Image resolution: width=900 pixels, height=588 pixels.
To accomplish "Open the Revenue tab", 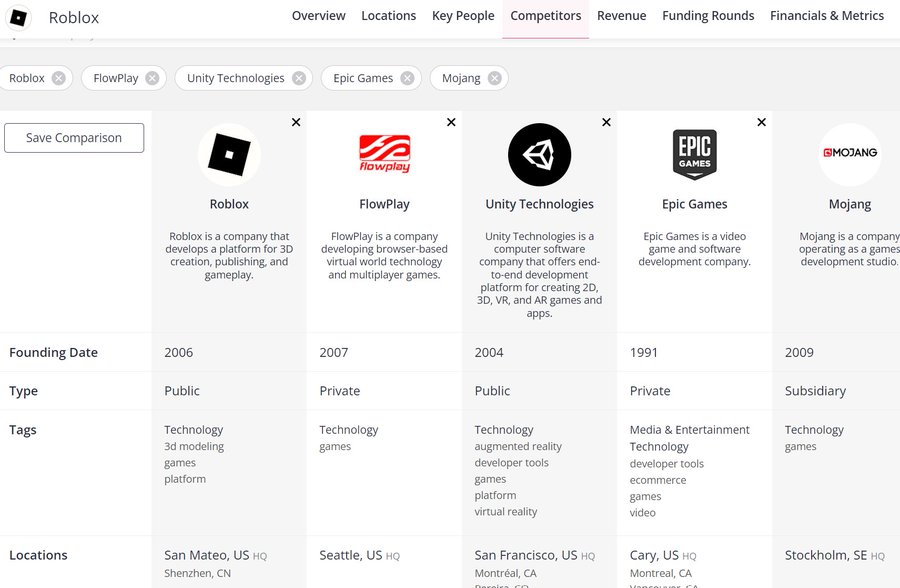I will click(622, 16).
